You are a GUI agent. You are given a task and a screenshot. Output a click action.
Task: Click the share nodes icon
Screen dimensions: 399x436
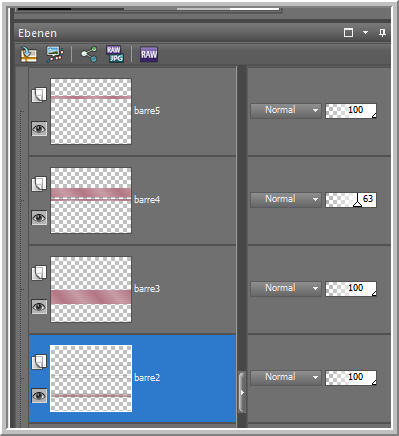coord(89,54)
